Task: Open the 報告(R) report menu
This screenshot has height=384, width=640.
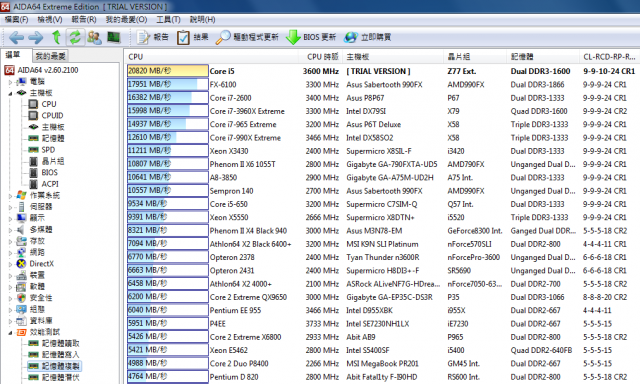Action: coord(84,20)
